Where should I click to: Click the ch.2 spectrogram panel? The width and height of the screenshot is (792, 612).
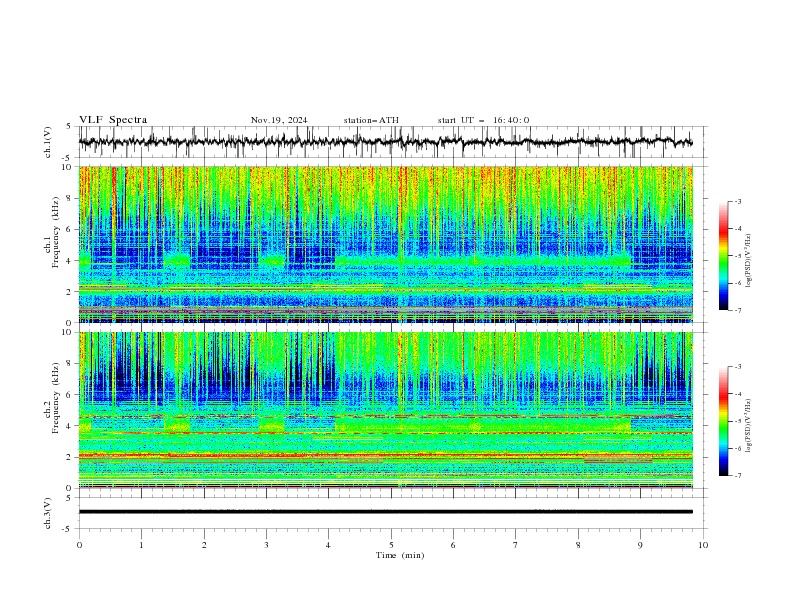(x=385, y=410)
